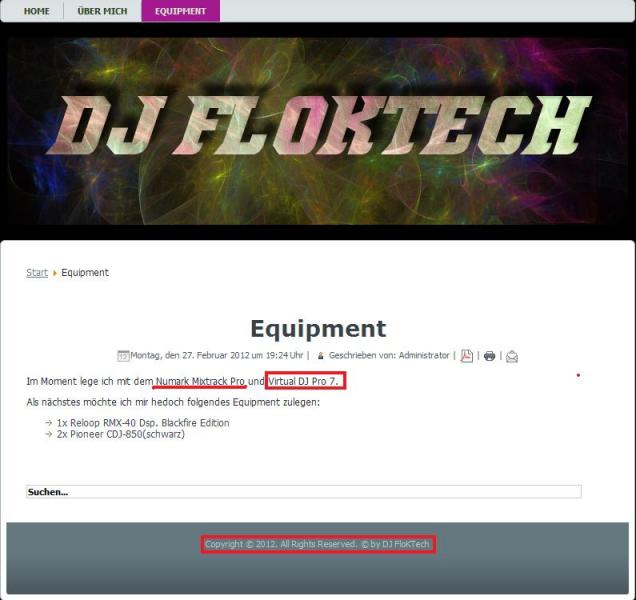Click the calendar icon beside the date
This screenshot has height=600, width=636.
(x=123, y=356)
